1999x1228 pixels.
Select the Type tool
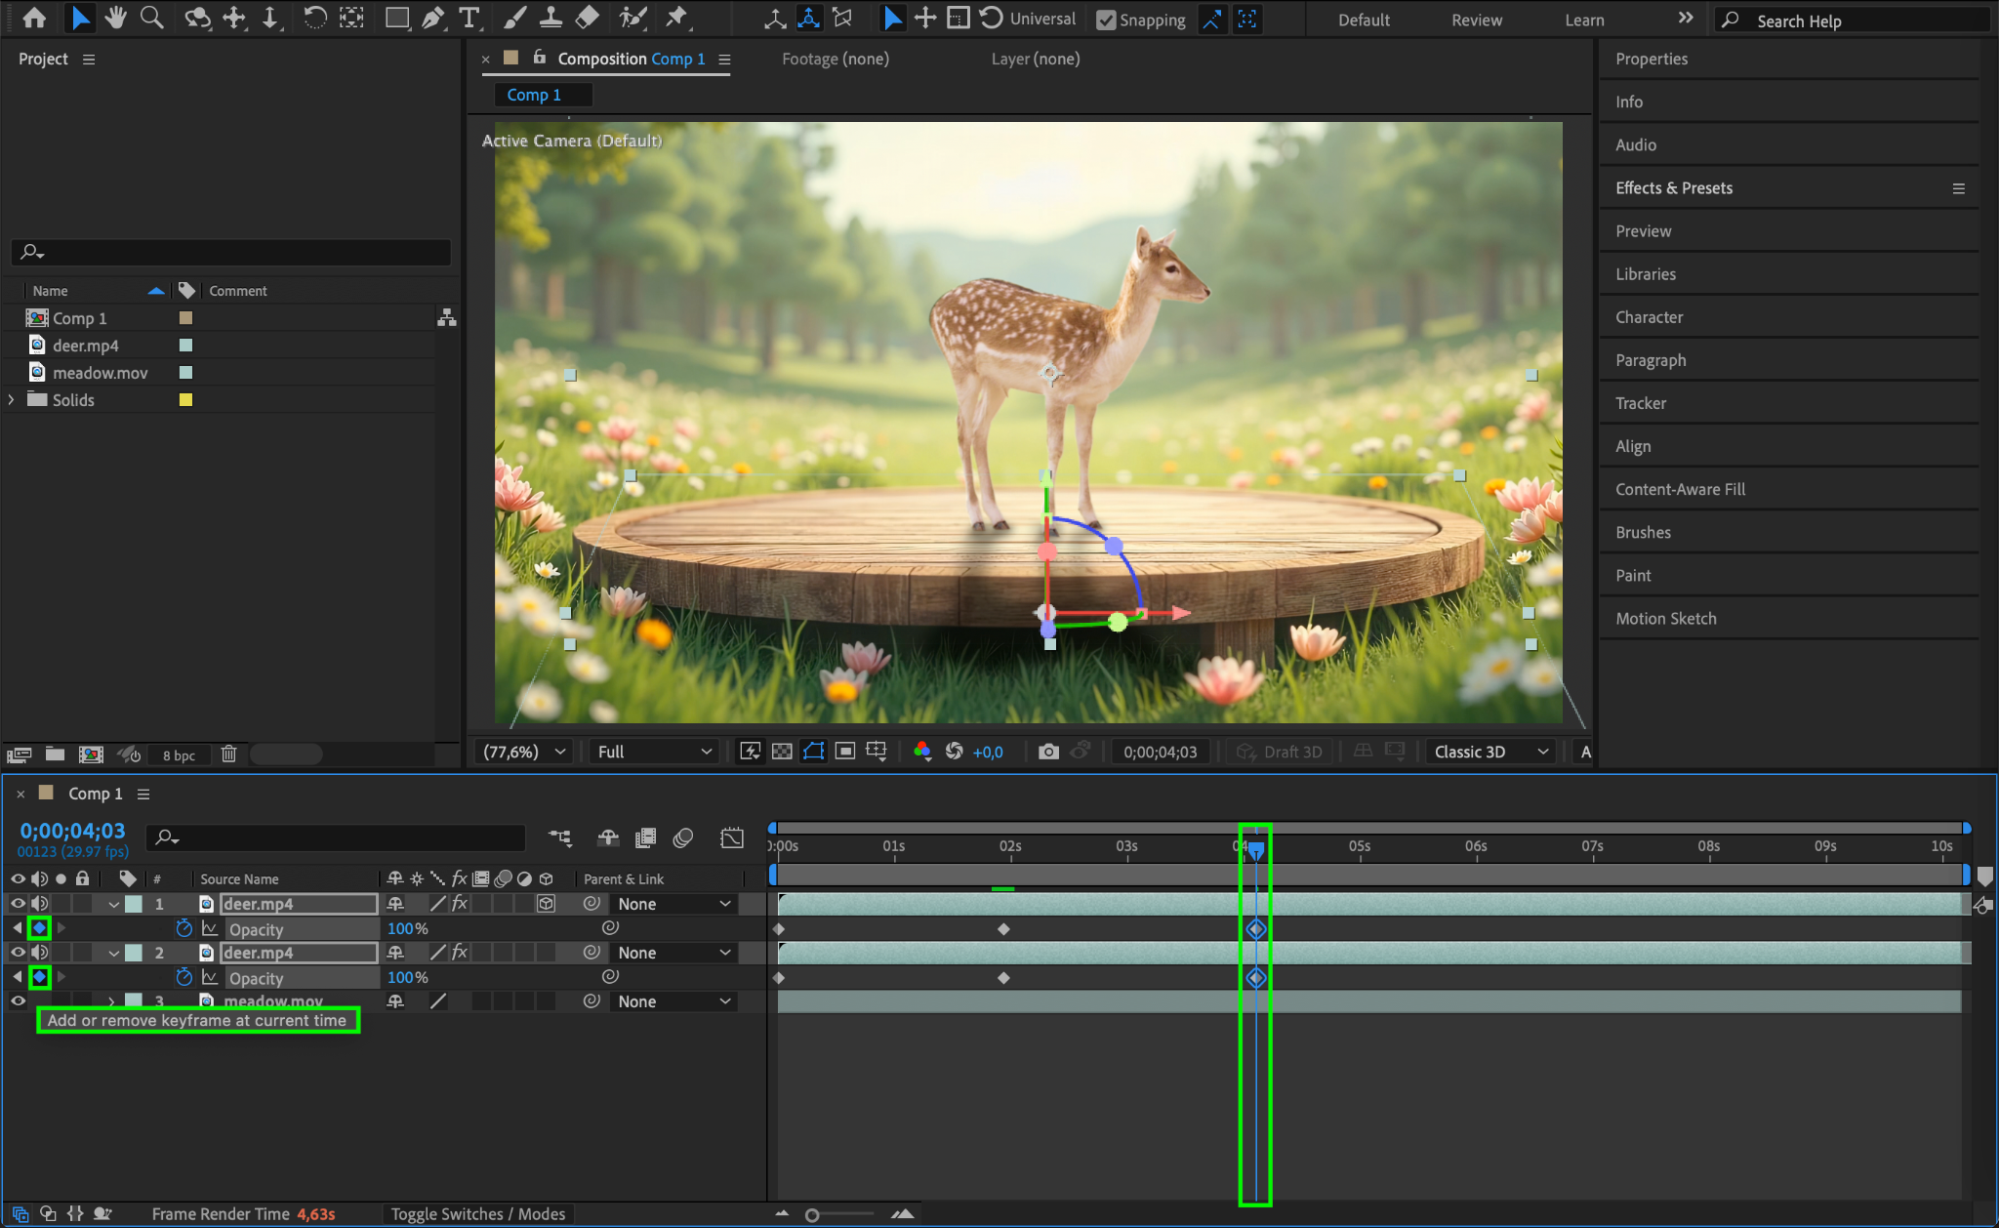[469, 18]
